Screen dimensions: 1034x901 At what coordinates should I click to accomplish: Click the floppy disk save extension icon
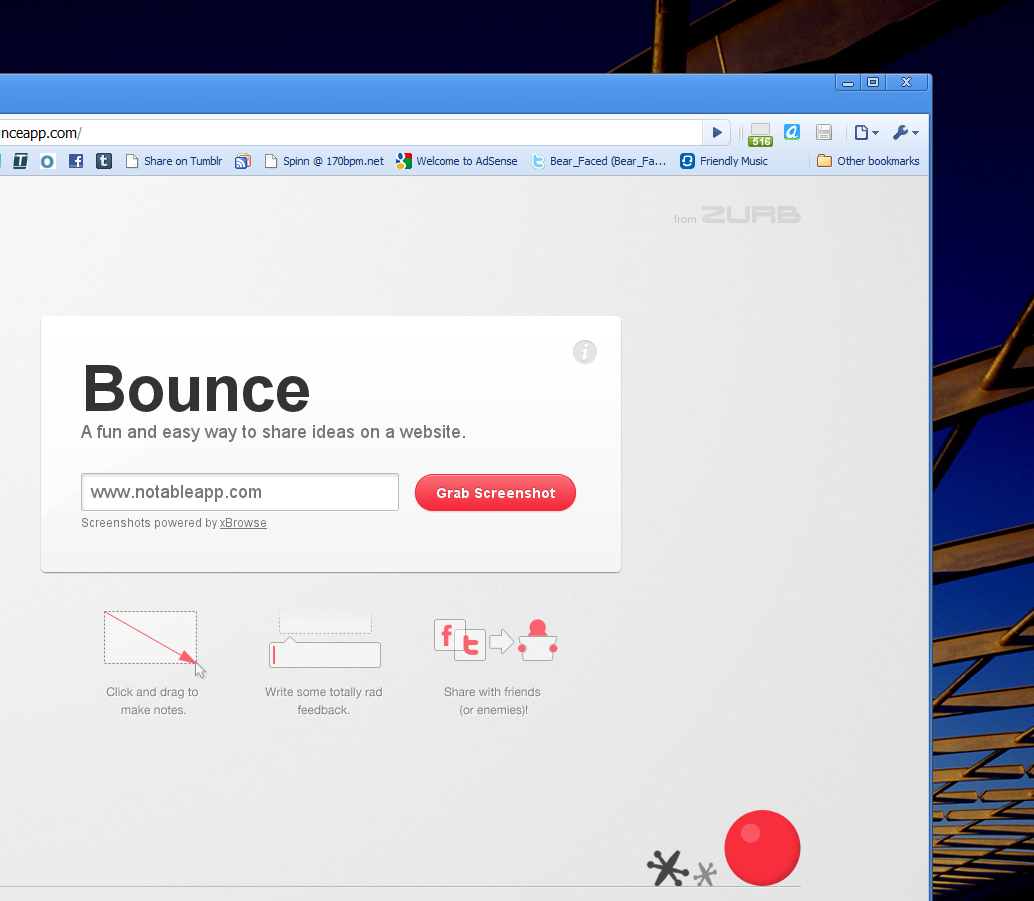pos(824,133)
